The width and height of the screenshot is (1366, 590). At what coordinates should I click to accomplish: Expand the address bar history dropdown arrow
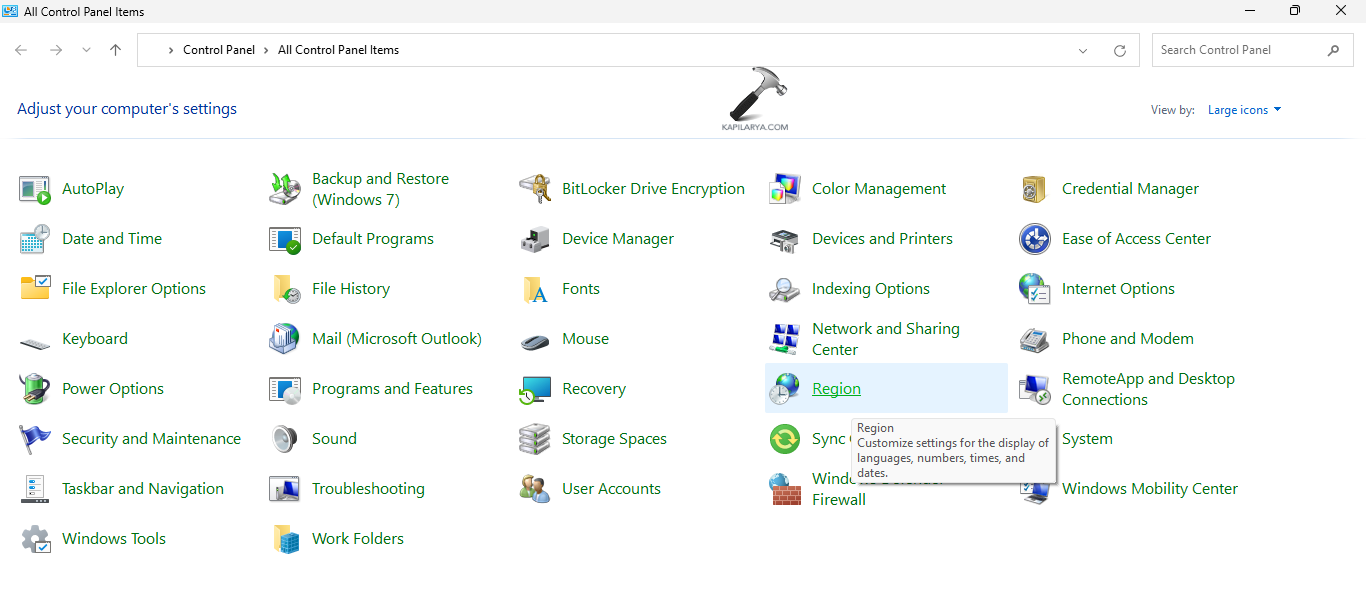1083,50
